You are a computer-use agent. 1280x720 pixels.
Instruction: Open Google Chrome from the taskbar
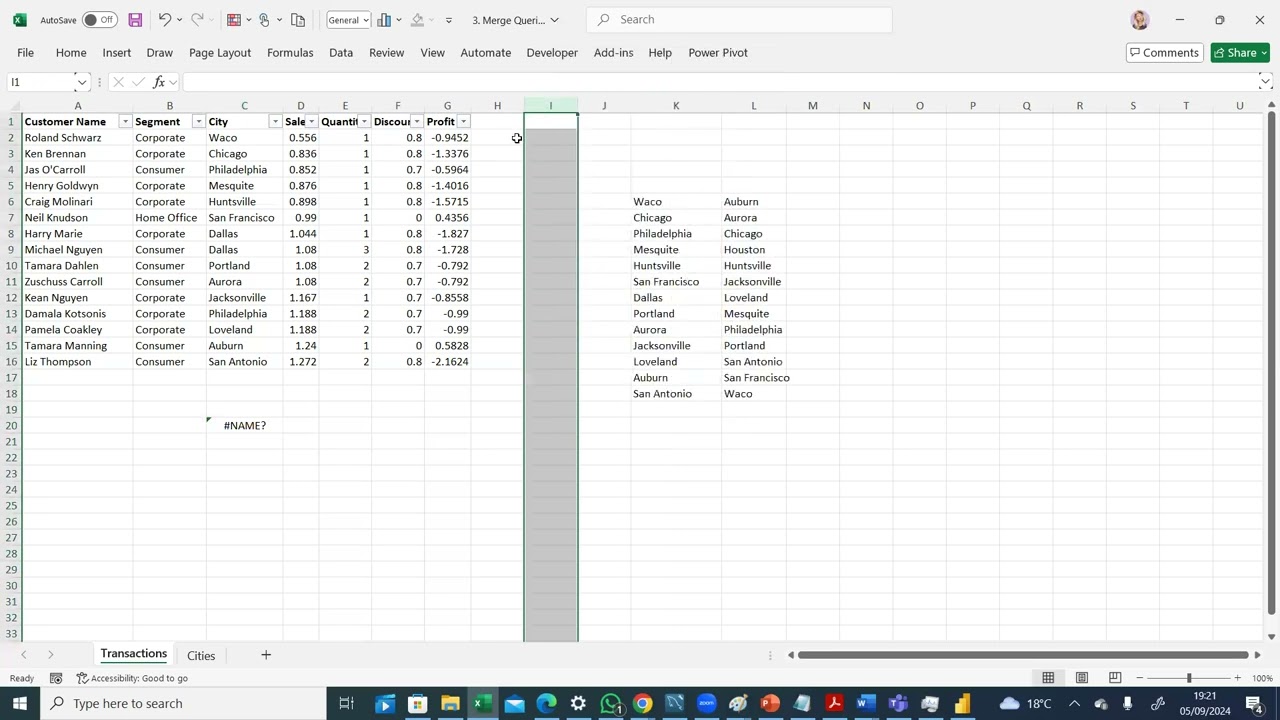coord(642,704)
